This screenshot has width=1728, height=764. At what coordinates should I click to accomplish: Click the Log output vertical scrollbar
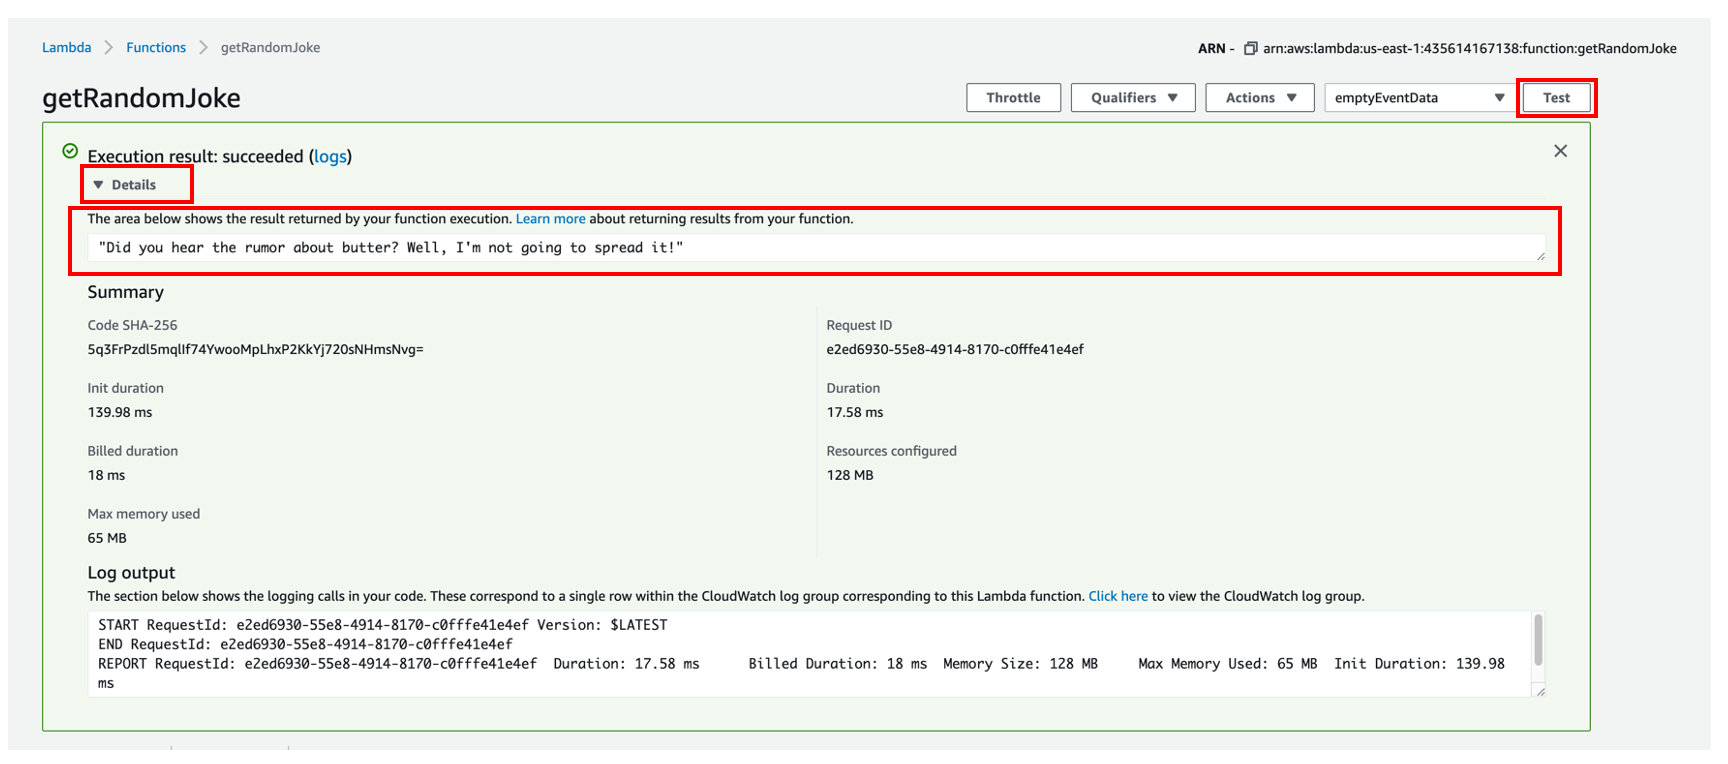point(1538,640)
